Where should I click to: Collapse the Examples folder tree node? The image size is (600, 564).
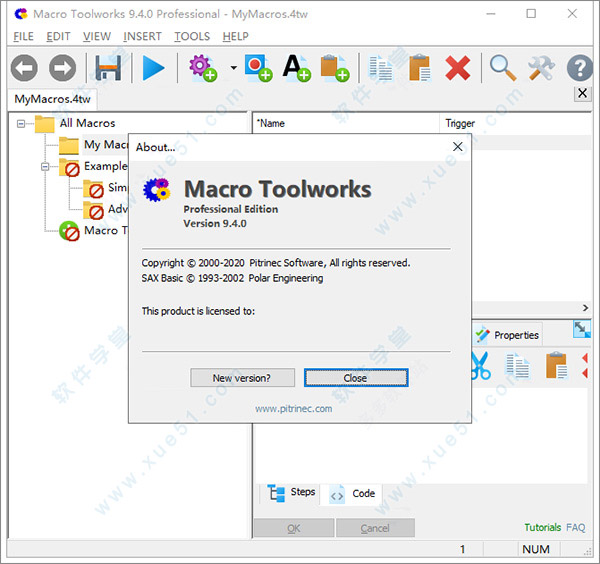click(46, 166)
